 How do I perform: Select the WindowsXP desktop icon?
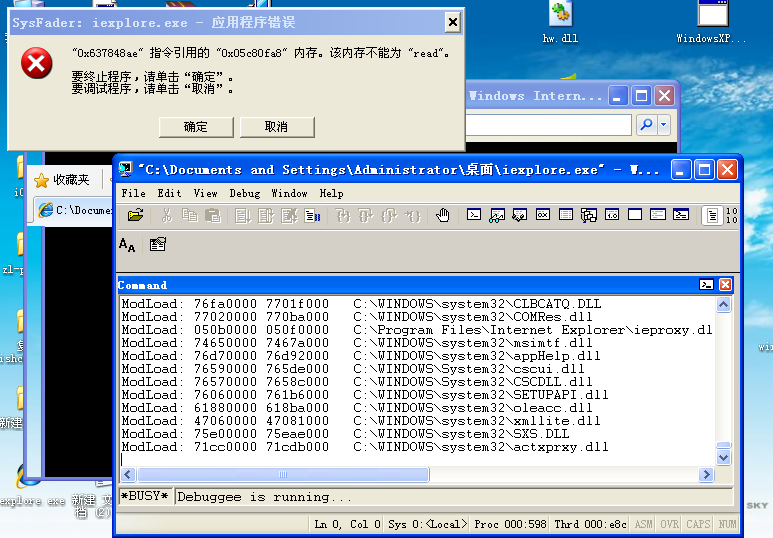(x=711, y=23)
